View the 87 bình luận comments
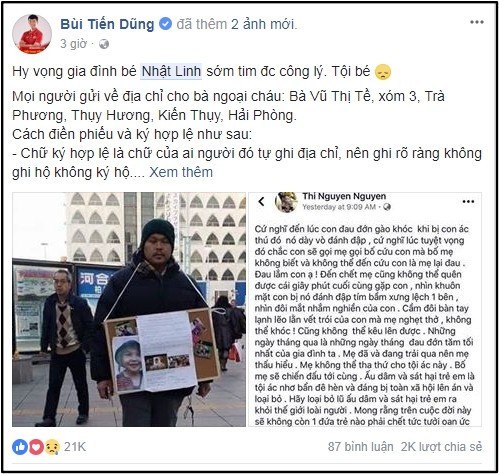The image size is (499, 474). (360, 447)
